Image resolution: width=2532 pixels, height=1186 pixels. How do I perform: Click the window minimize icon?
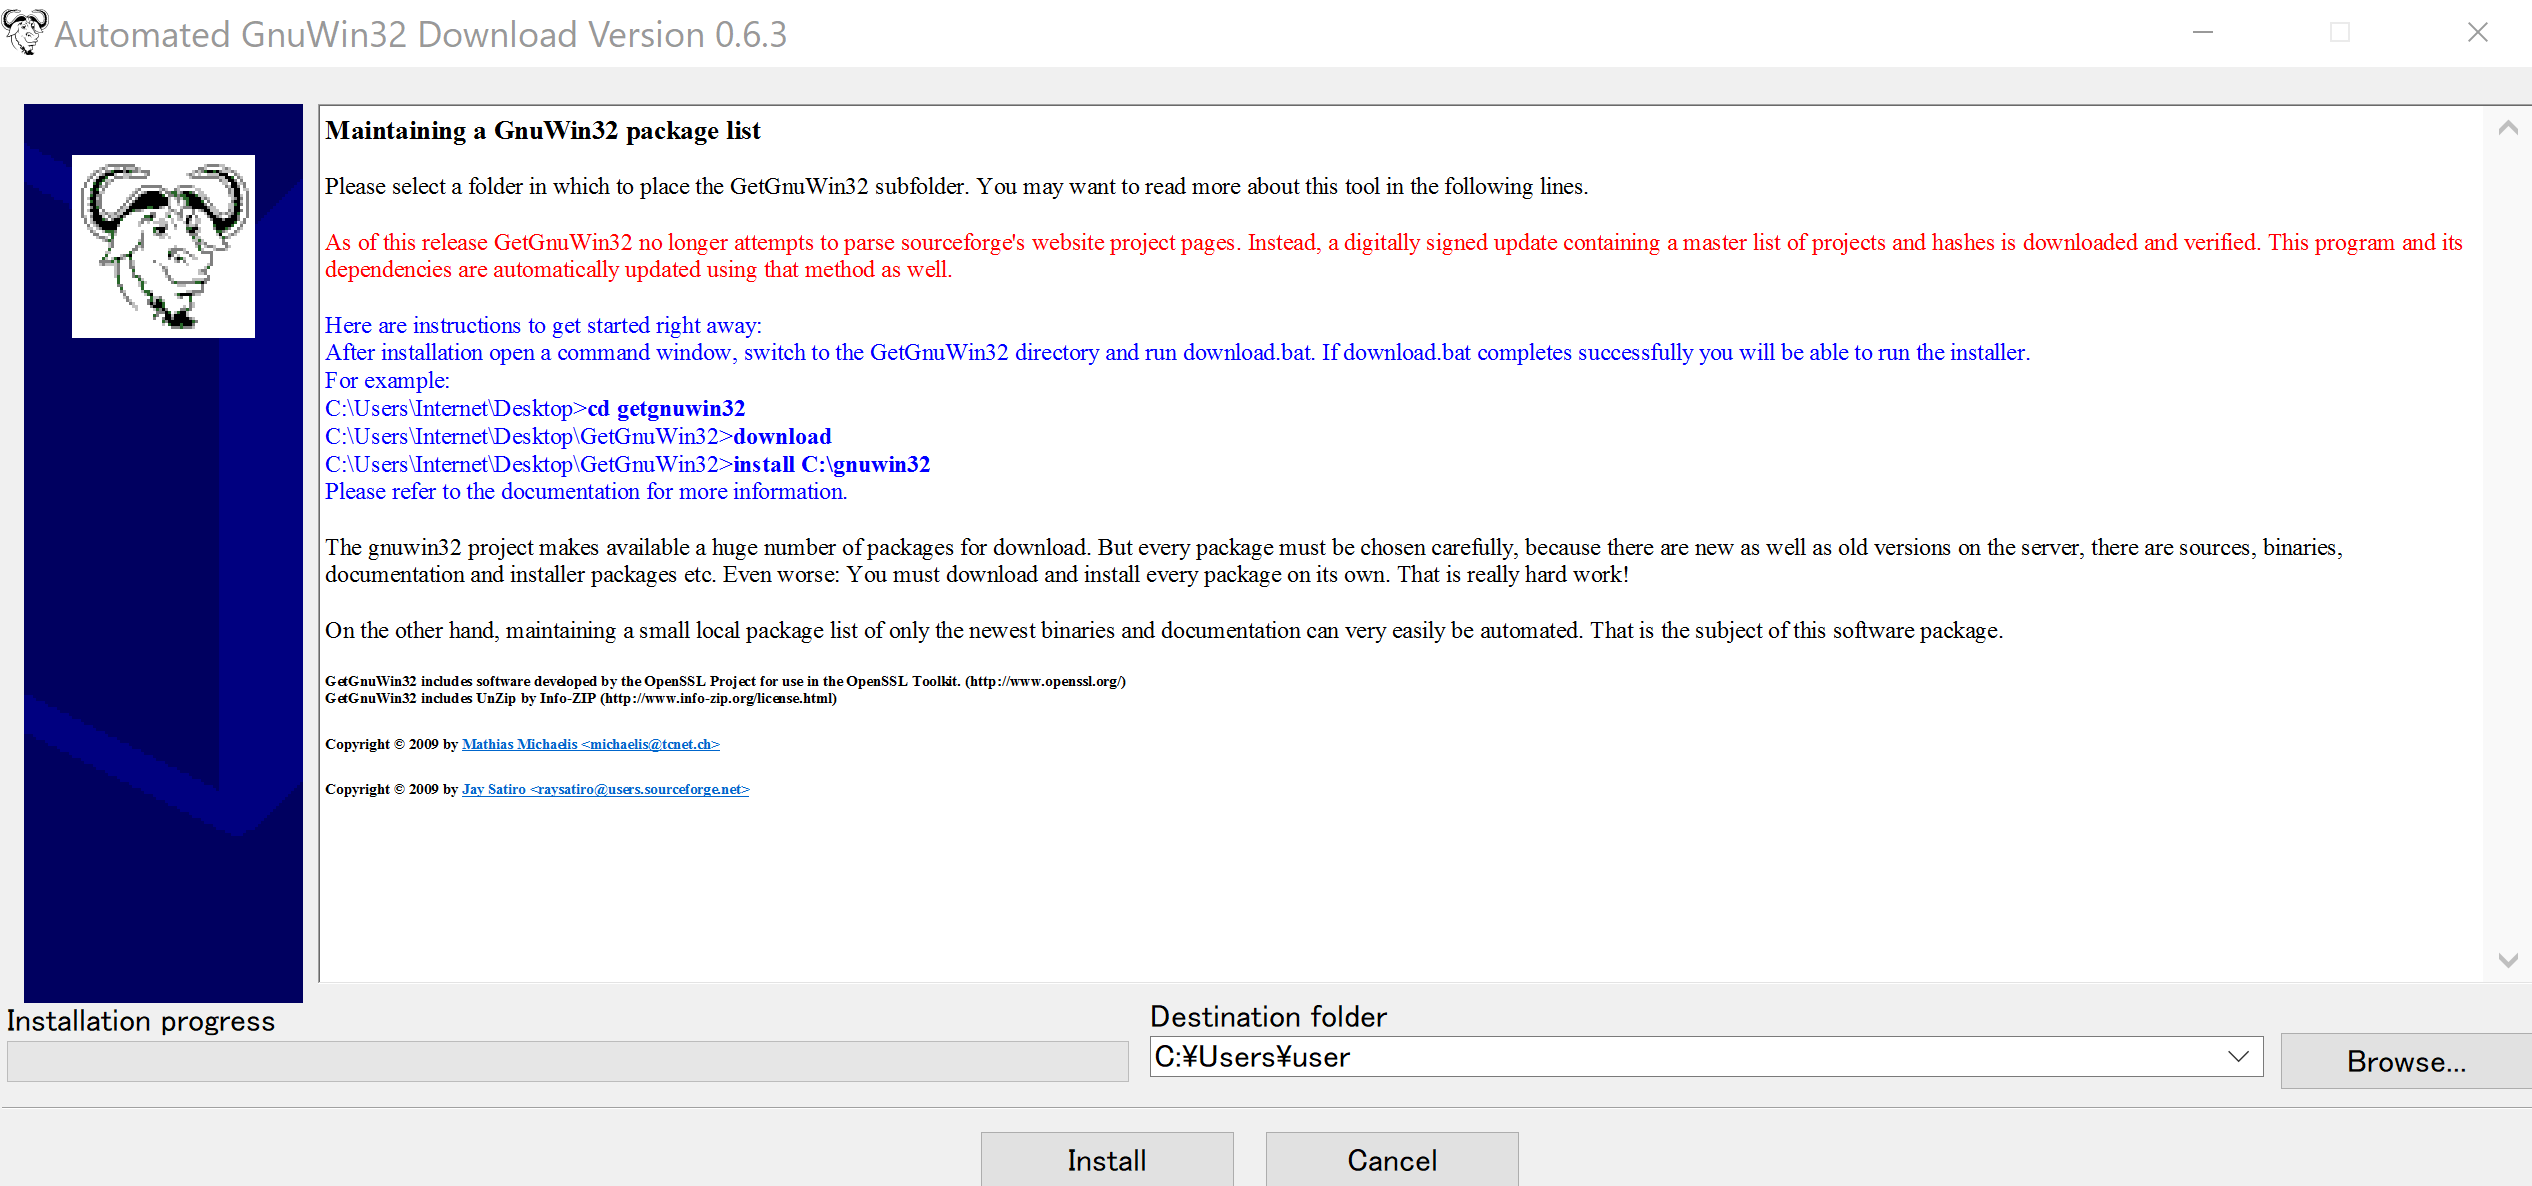pos(2203,32)
